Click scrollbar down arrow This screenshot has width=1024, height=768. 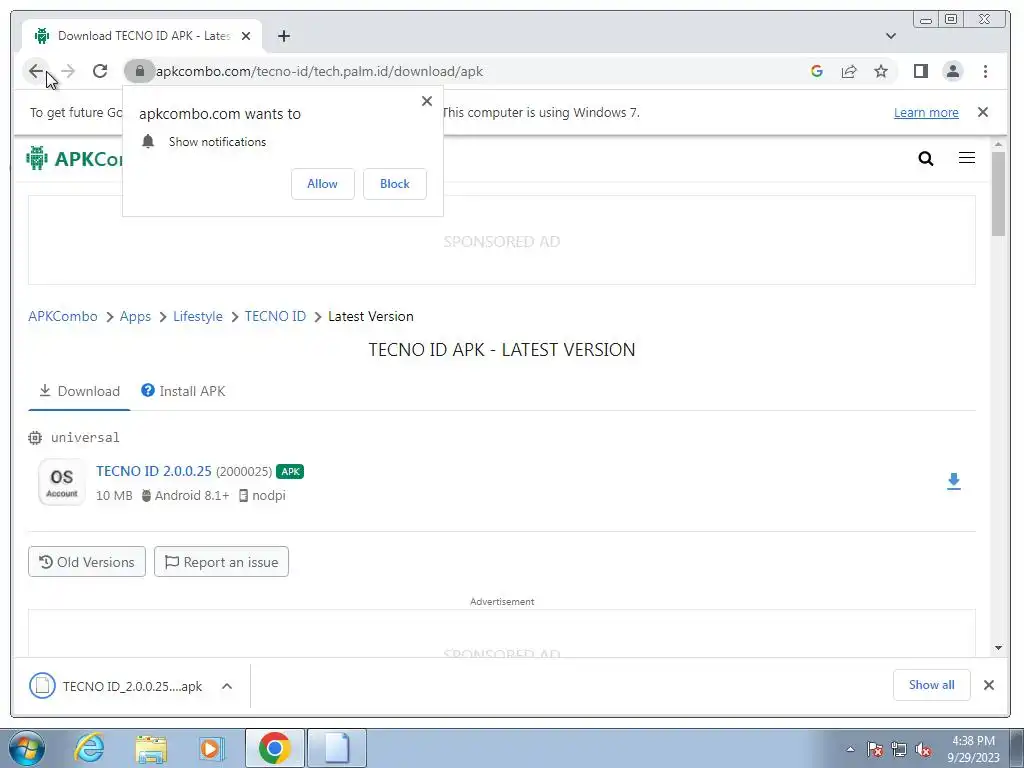click(x=998, y=648)
